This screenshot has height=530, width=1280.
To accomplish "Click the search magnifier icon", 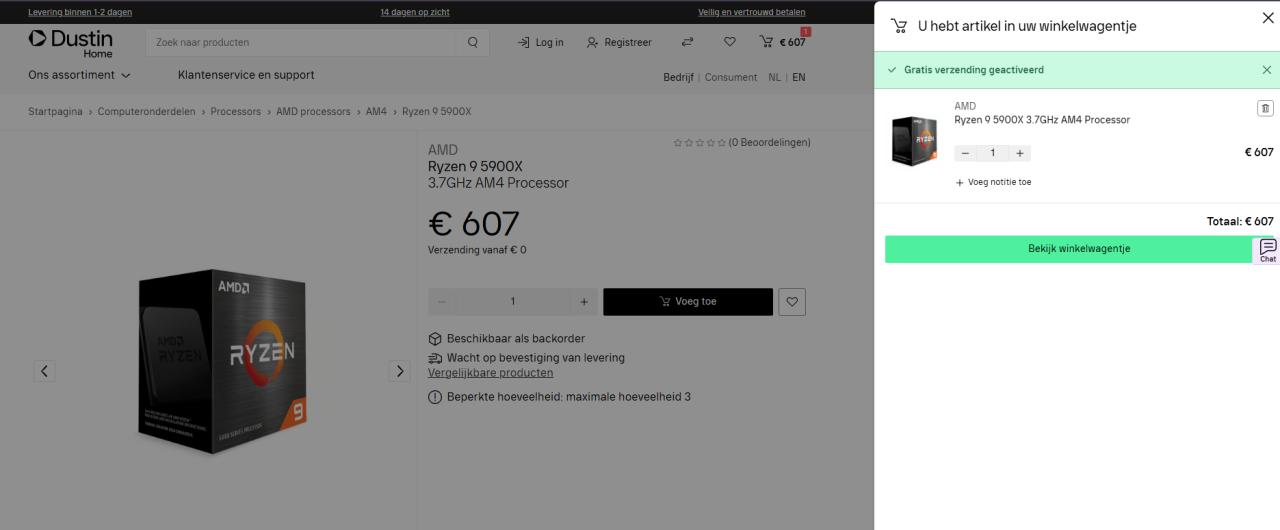I will pyautogui.click(x=472, y=42).
